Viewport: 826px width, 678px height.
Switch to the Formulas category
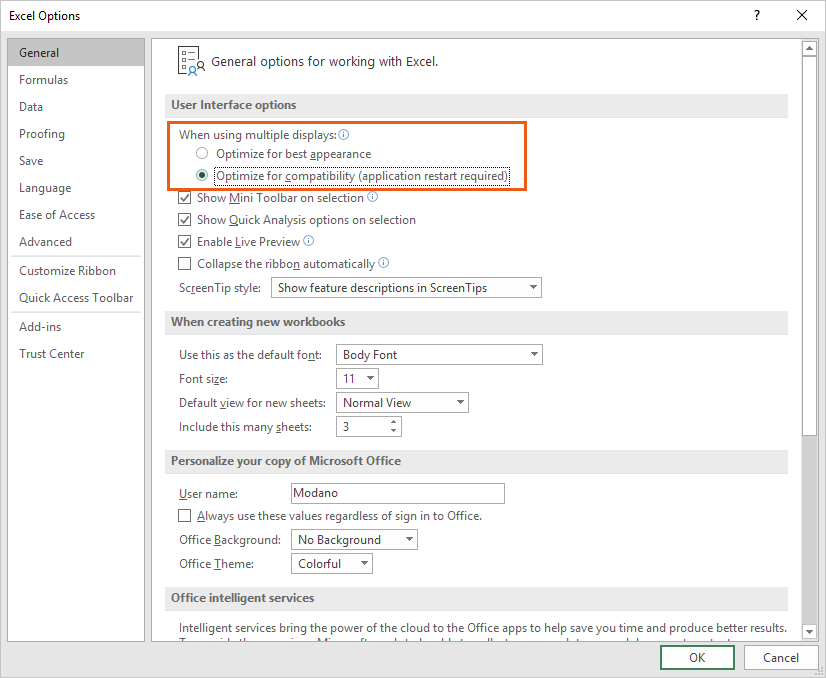click(44, 80)
